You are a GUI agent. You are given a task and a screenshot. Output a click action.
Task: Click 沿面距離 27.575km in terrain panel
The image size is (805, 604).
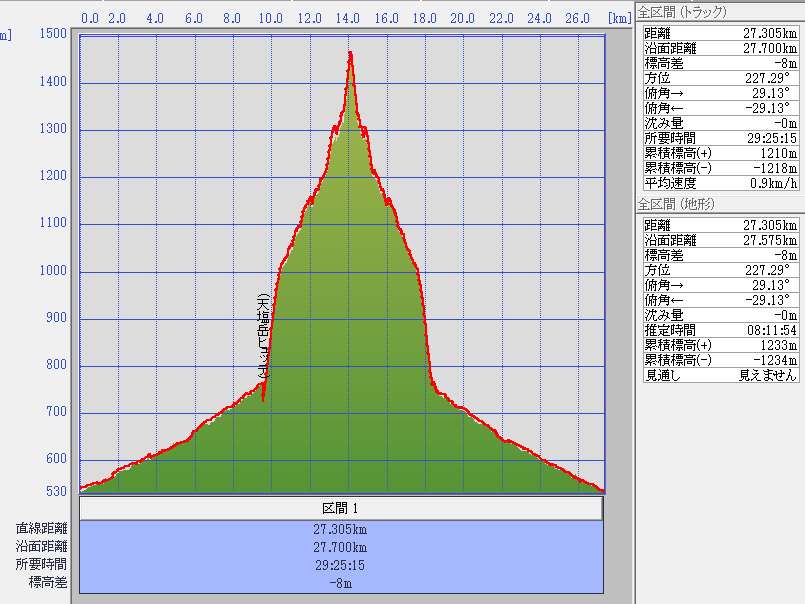coord(720,240)
